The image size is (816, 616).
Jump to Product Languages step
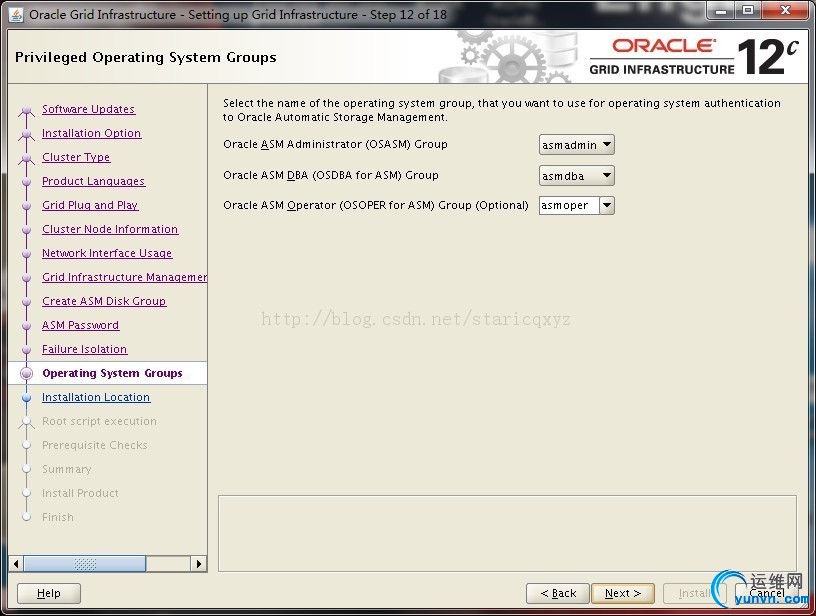(x=94, y=181)
